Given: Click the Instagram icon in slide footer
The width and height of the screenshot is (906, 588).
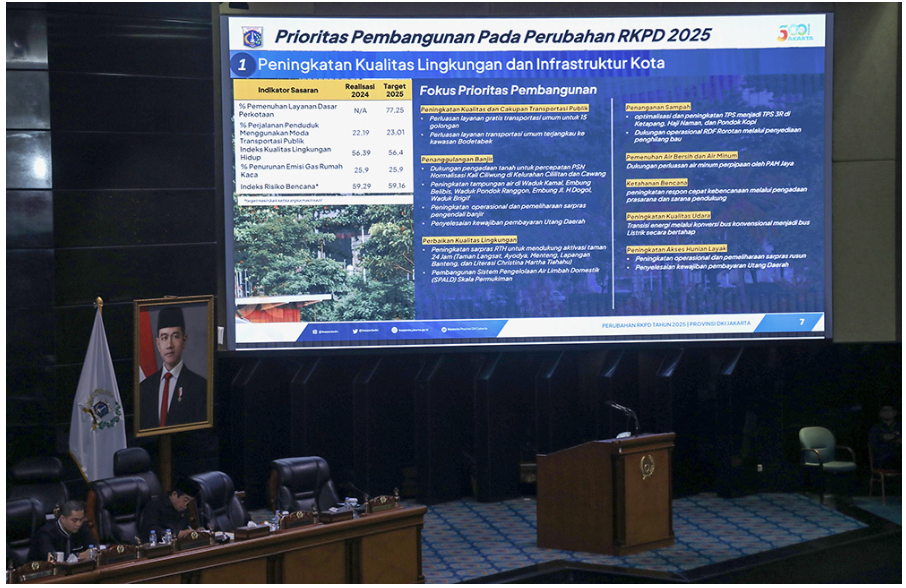Looking at the screenshot, I should pos(314,330).
